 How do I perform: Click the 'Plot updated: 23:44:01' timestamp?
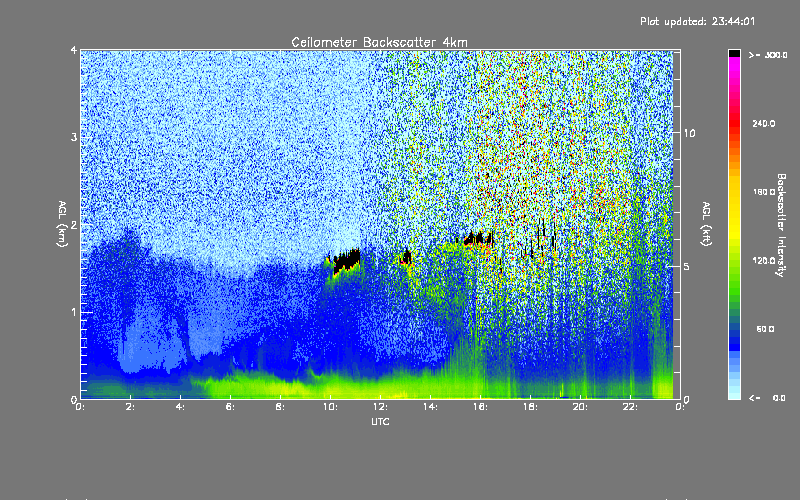pyautogui.click(x=697, y=21)
